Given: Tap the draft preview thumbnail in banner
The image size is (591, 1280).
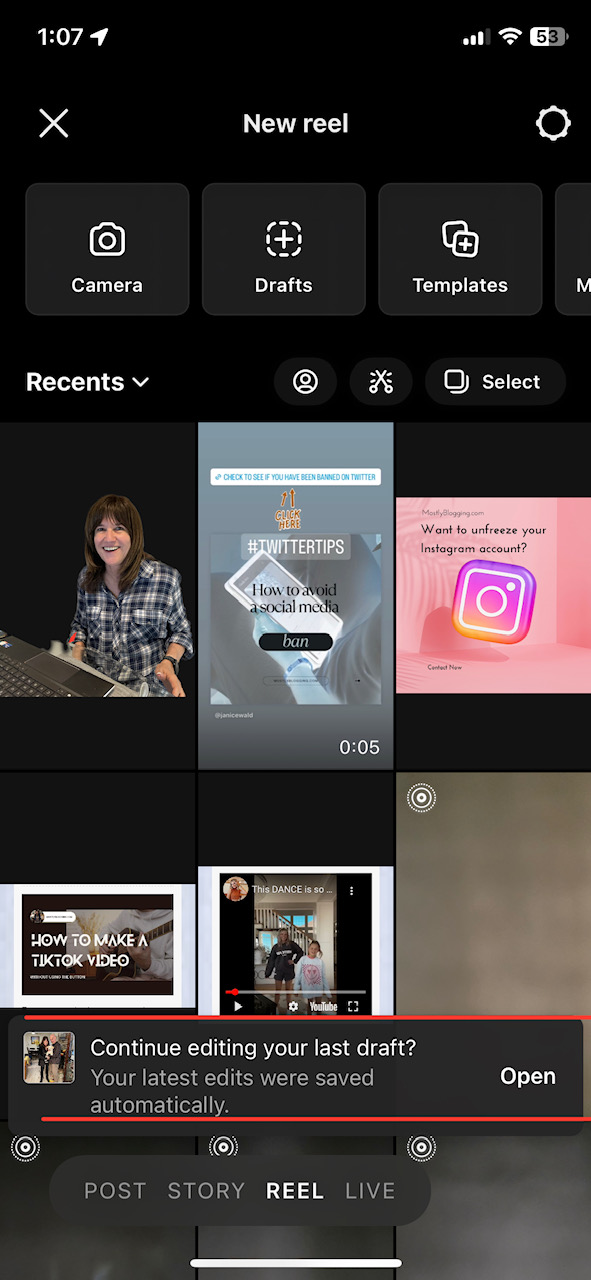Looking at the screenshot, I should [49, 1058].
